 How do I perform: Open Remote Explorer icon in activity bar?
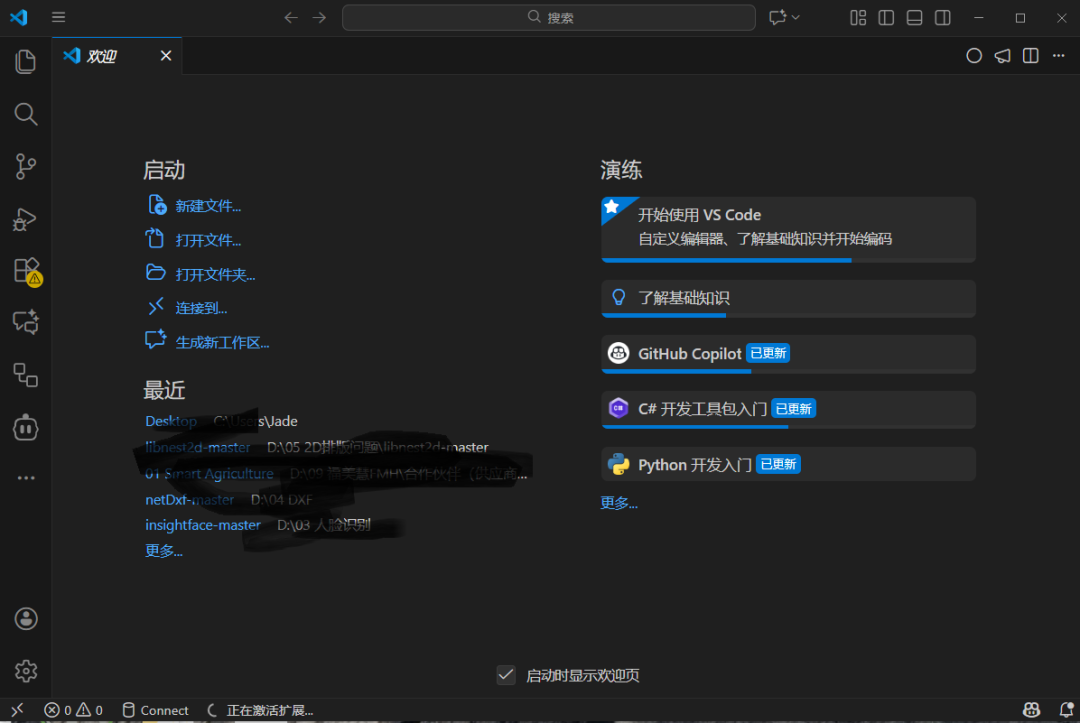(25, 375)
